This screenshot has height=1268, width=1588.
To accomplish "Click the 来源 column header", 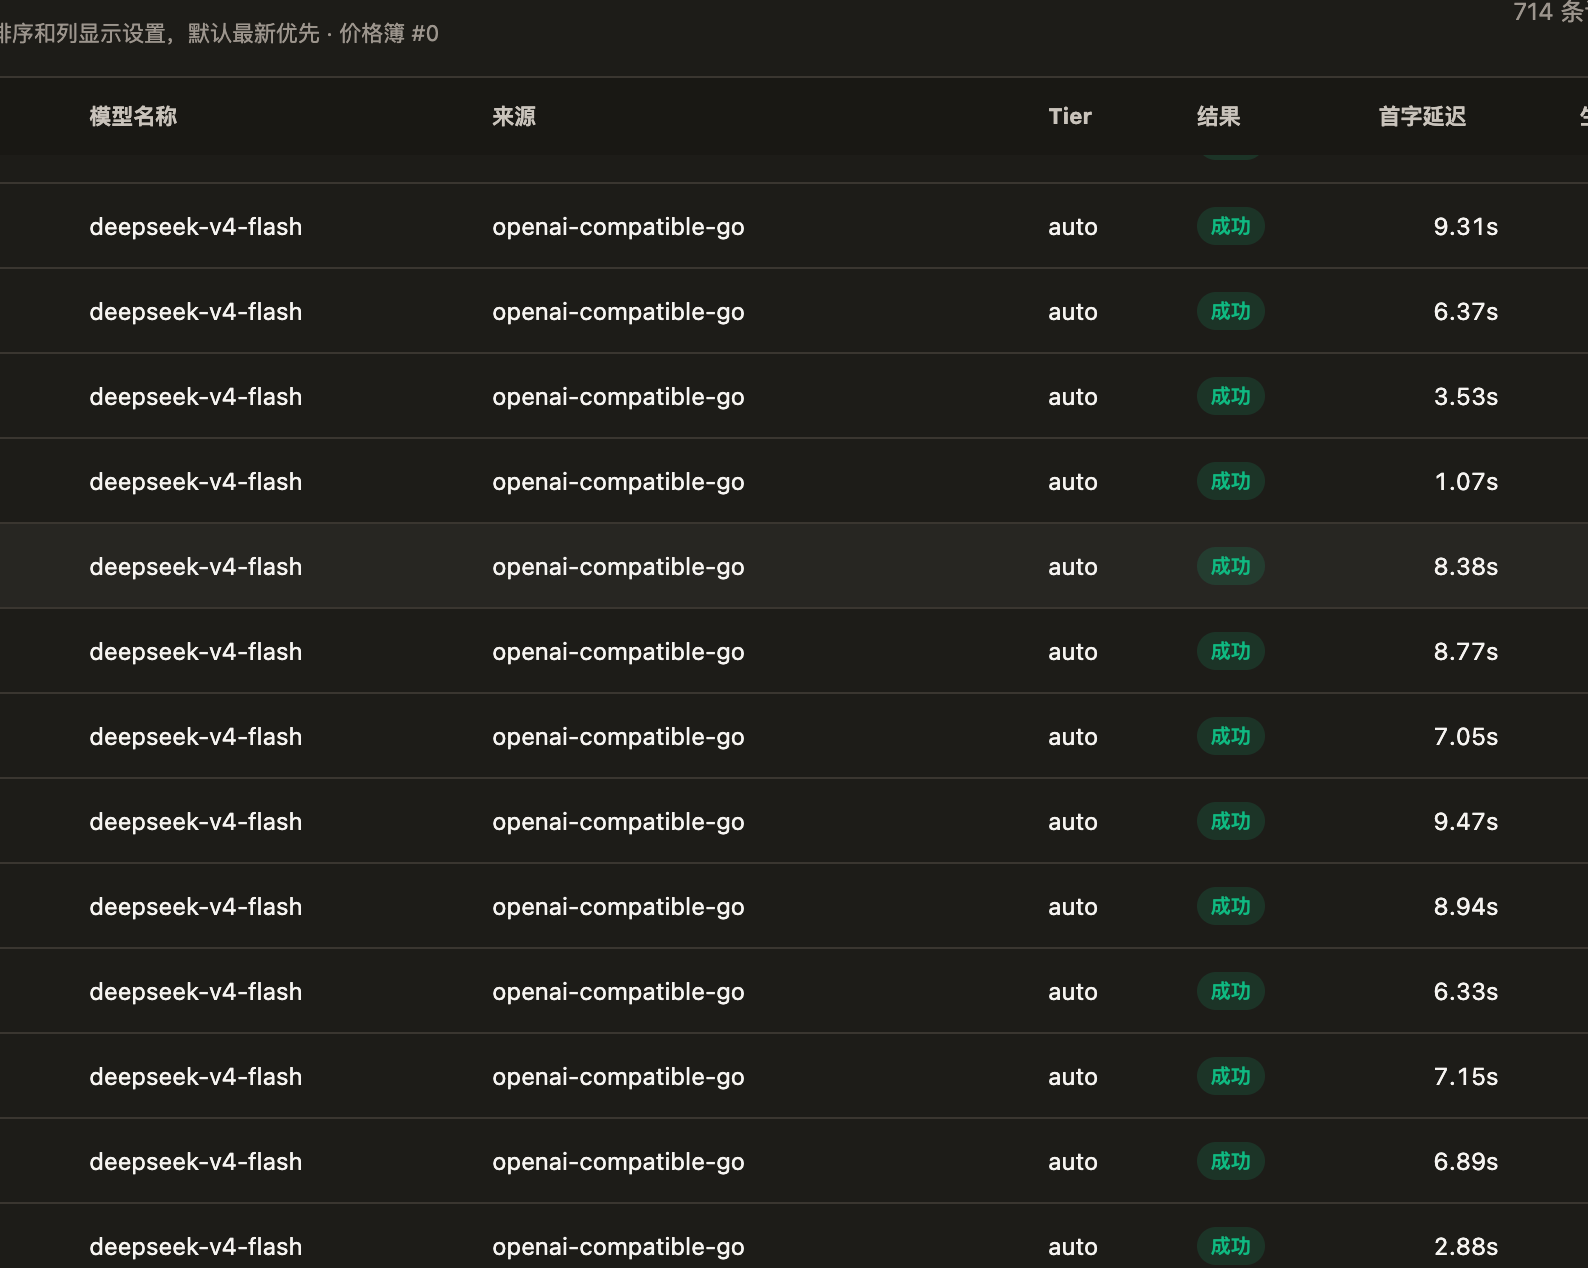I will click(514, 116).
